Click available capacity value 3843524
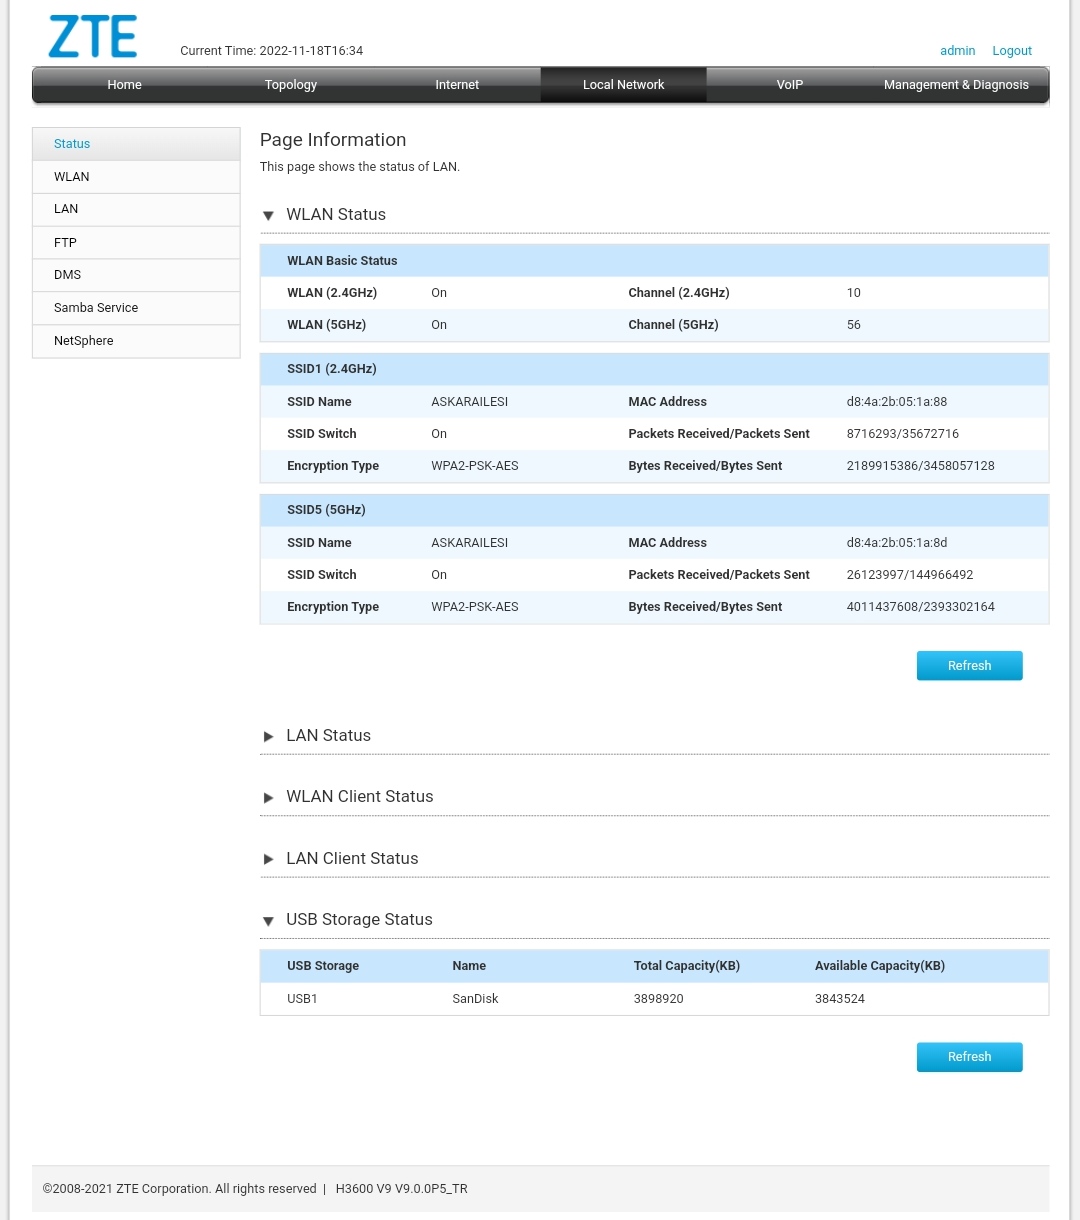The width and height of the screenshot is (1080, 1220). 839,999
